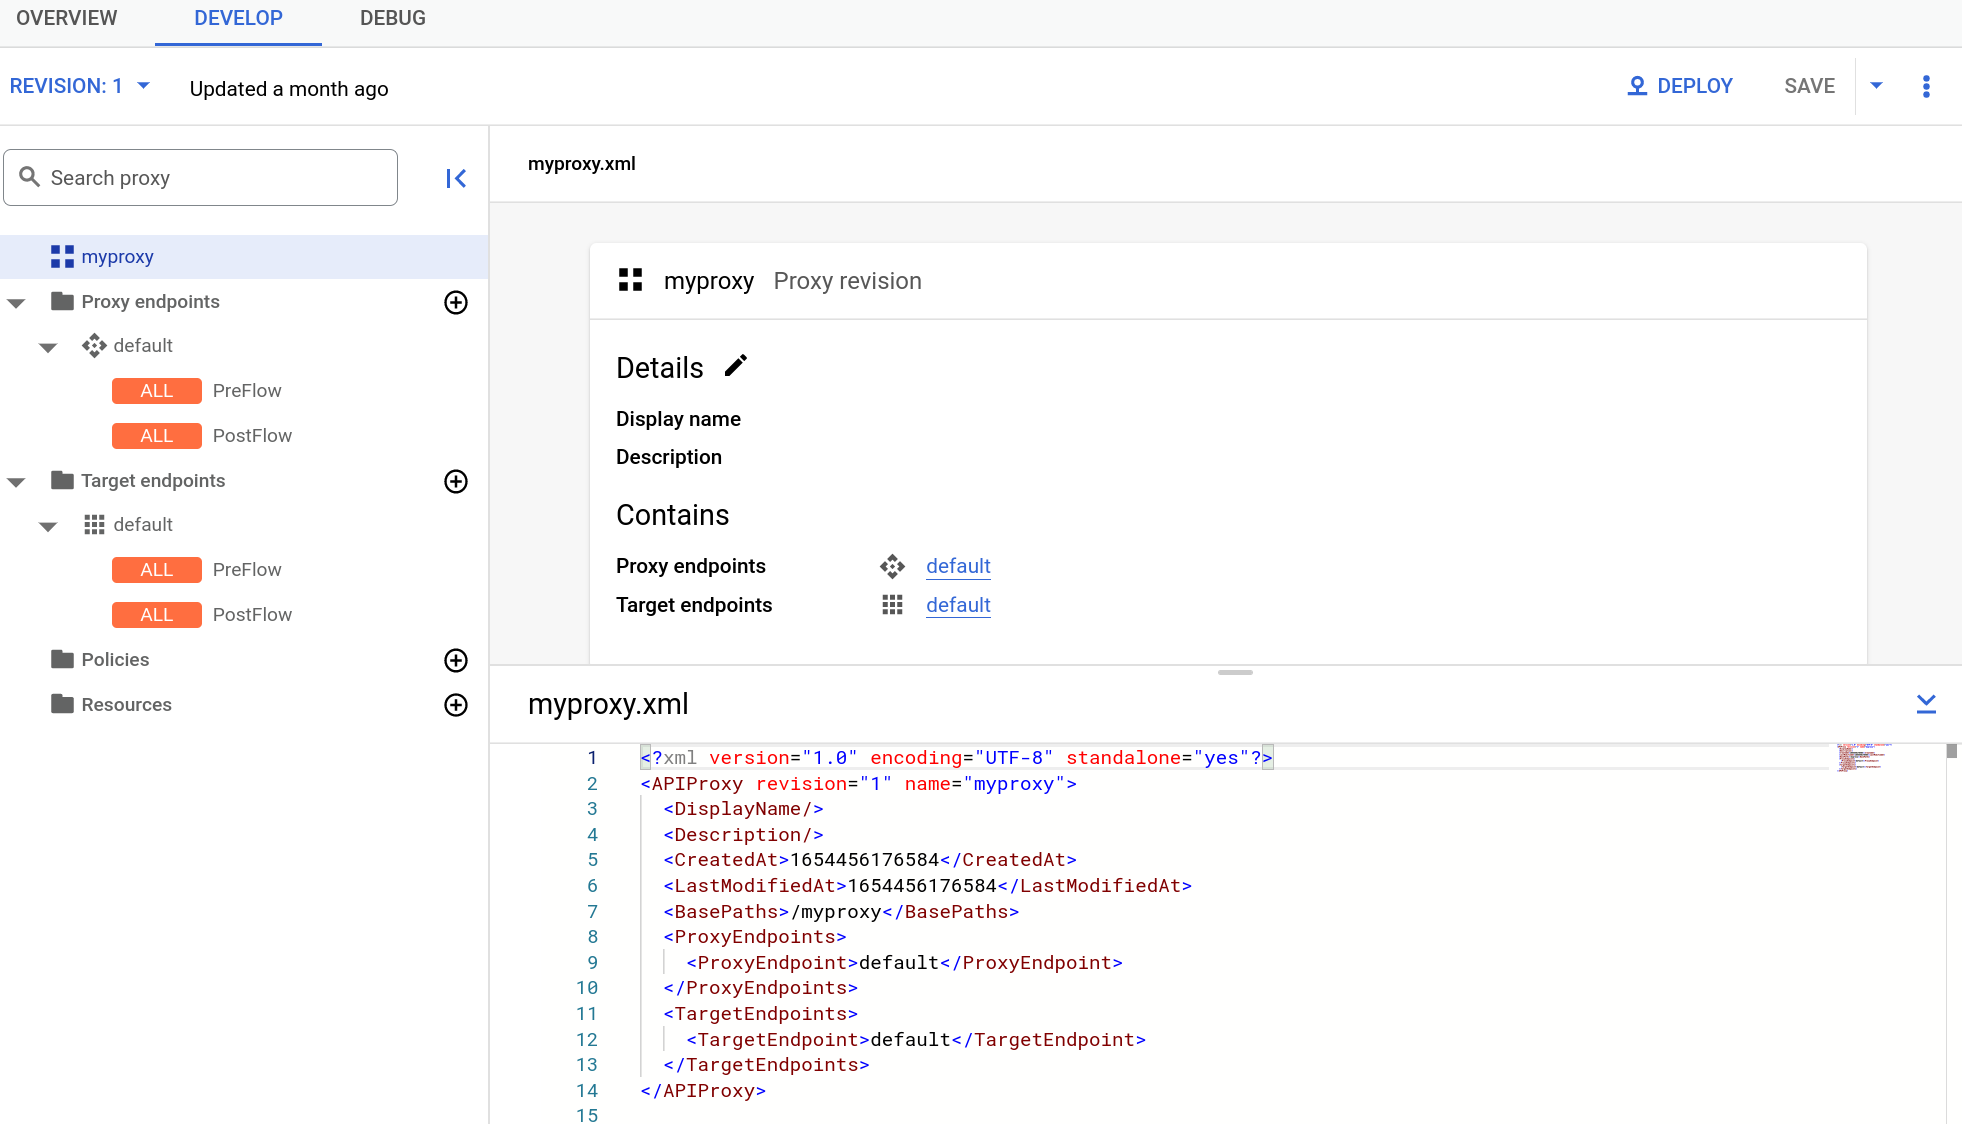Toggle the myproxy.xml code panel collapse
The image size is (1962, 1124).
[x=1926, y=704]
